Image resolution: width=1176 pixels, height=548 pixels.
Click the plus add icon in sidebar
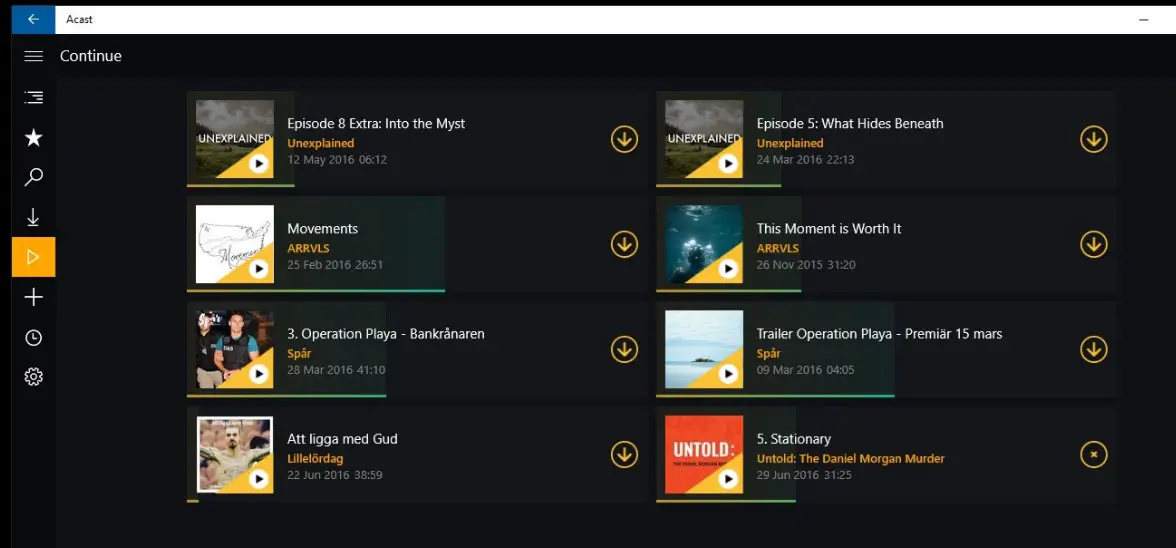tap(34, 298)
